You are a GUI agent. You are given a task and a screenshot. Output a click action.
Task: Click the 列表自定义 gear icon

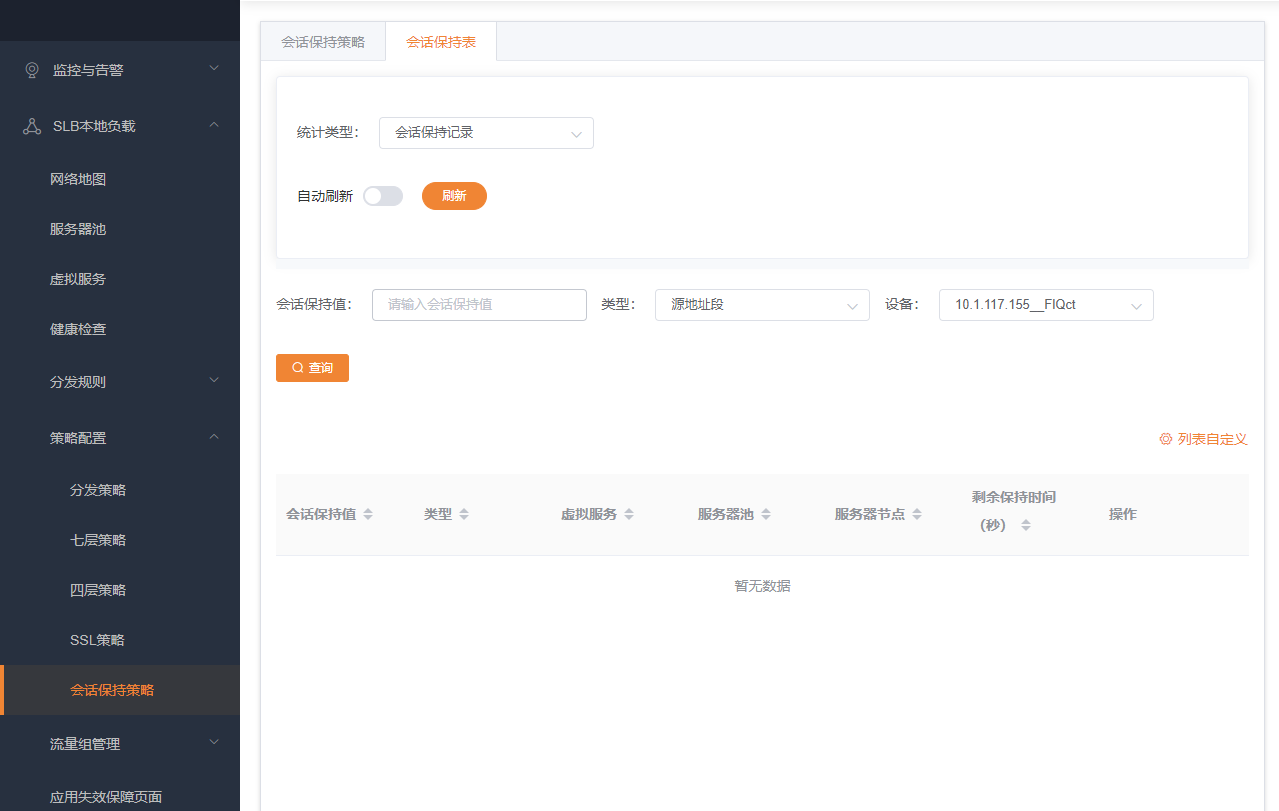(x=1165, y=439)
